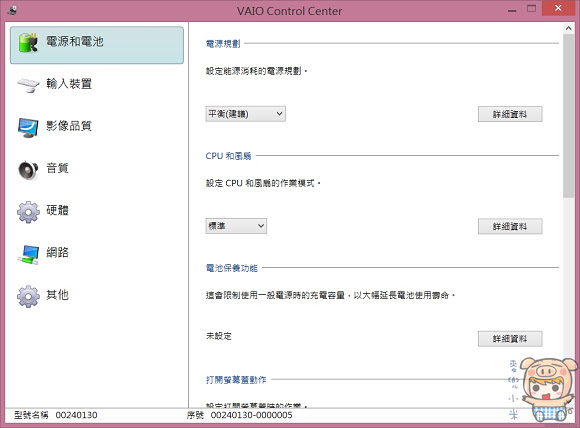This screenshot has height=428, width=580.
Task: Click the VAIO Control Center title bar icon
Action: 12,10
